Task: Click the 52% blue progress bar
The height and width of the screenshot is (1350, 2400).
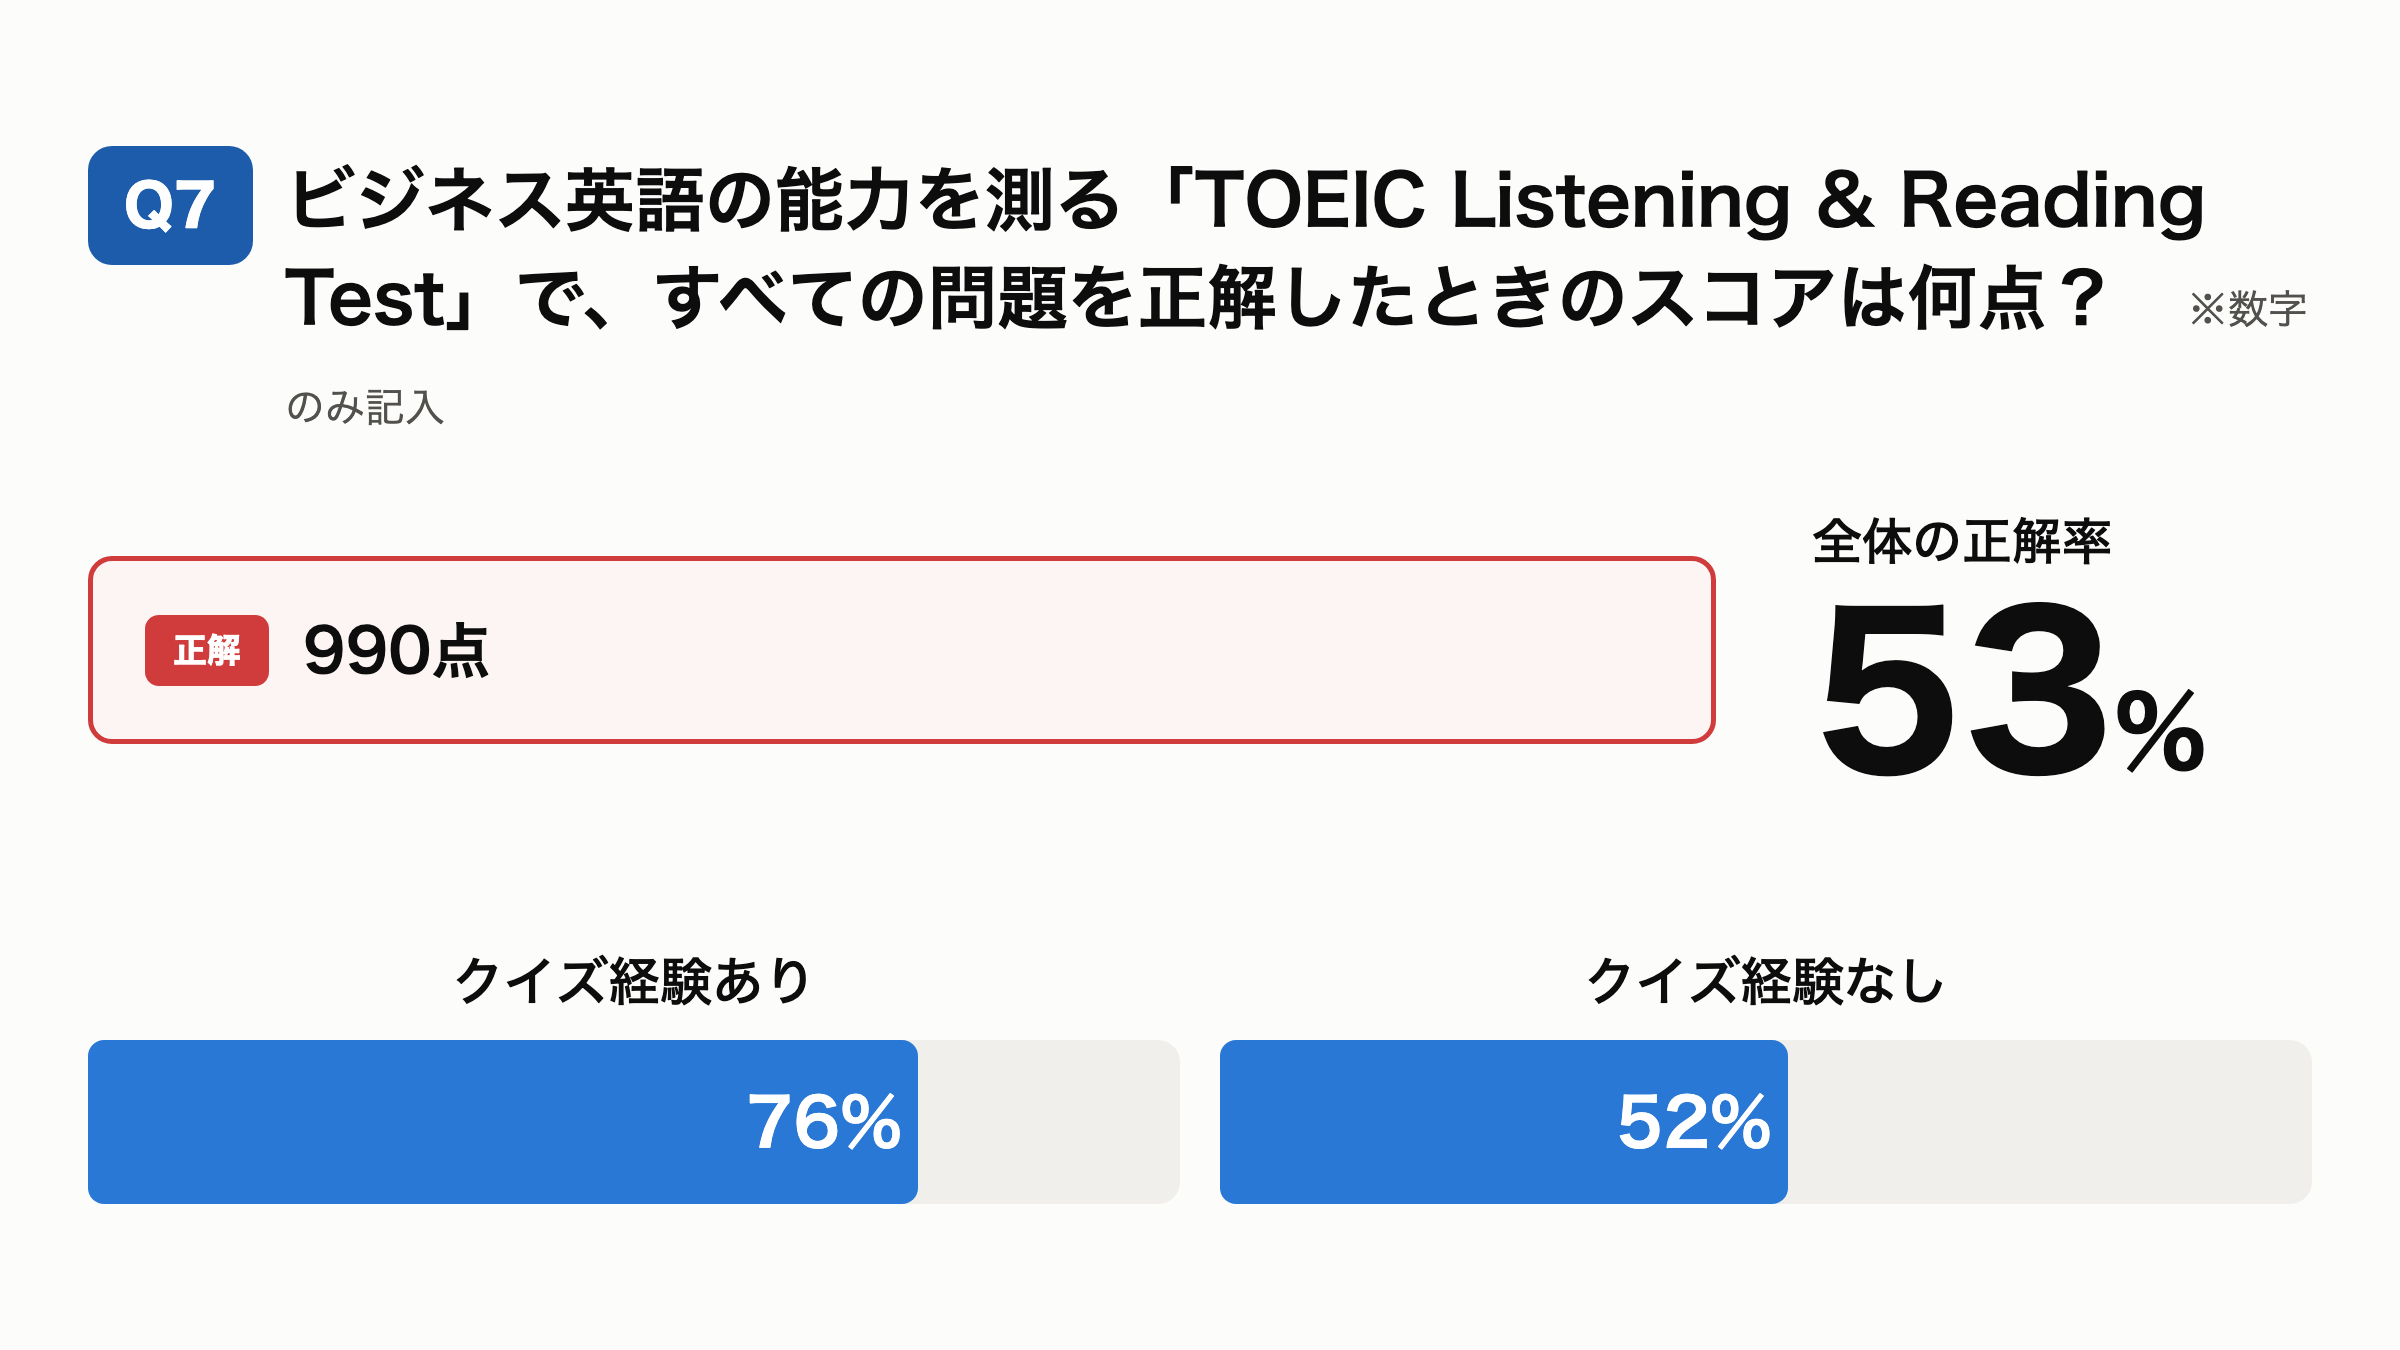Action: (x=1504, y=1122)
